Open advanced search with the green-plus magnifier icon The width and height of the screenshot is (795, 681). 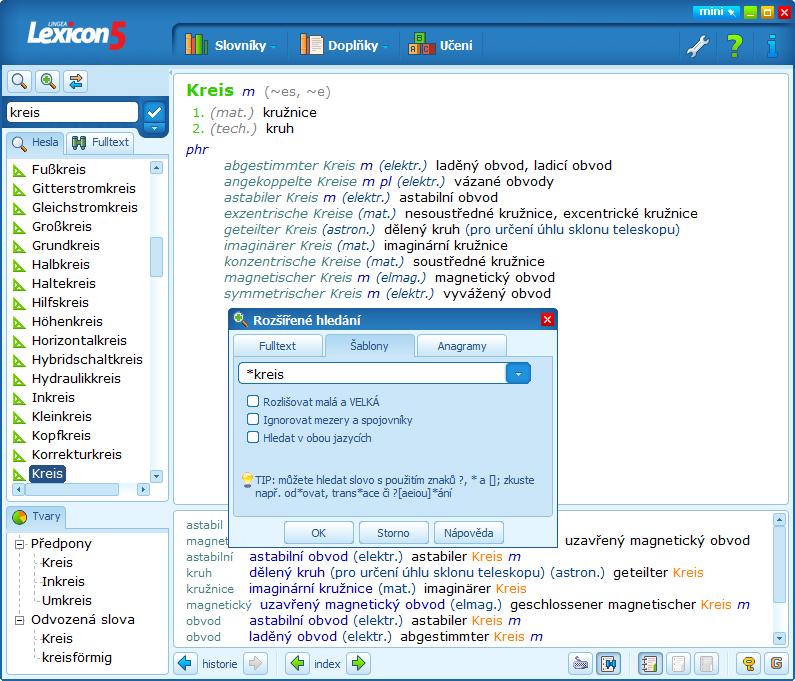[x=48, y=81]
